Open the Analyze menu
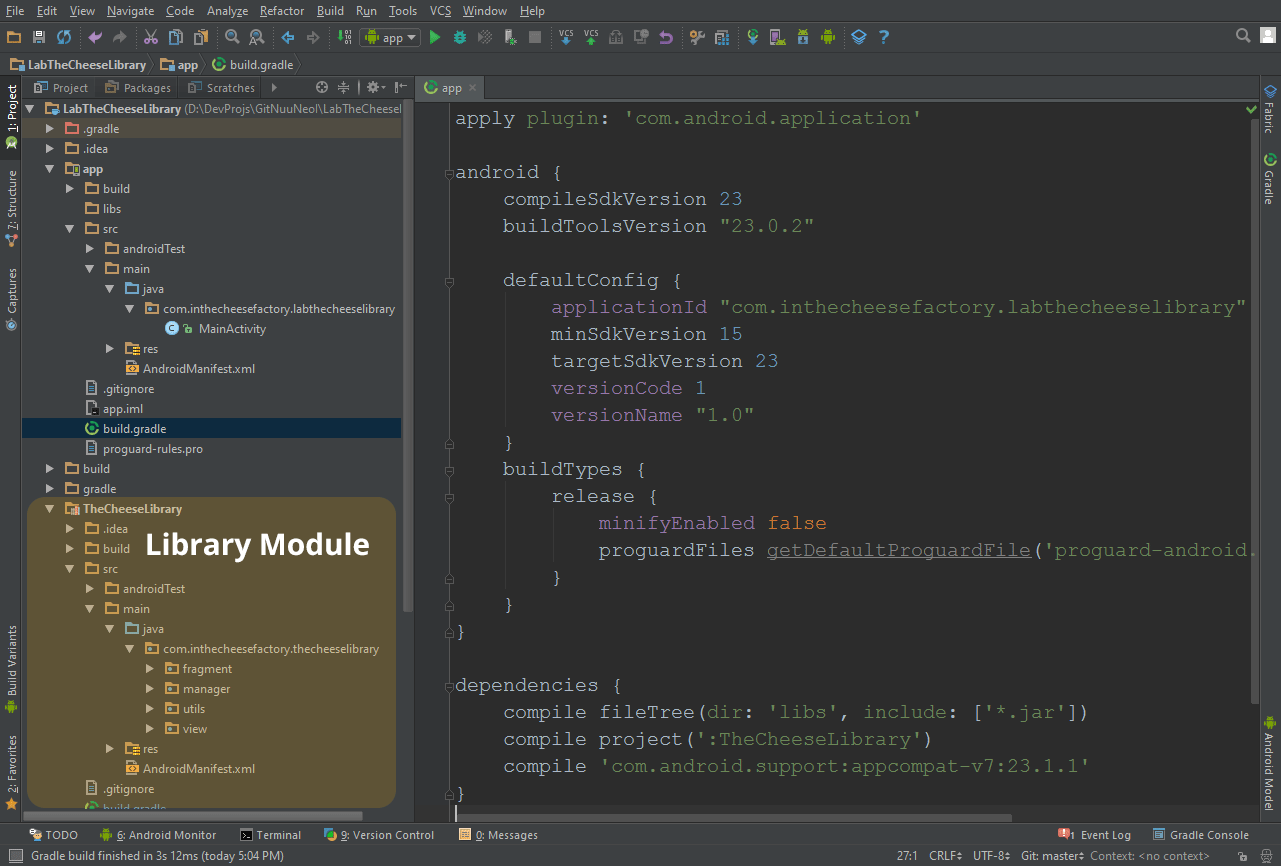Image resolution: width=1281 pixels, height=866 pixels. (x=227, y=11)
